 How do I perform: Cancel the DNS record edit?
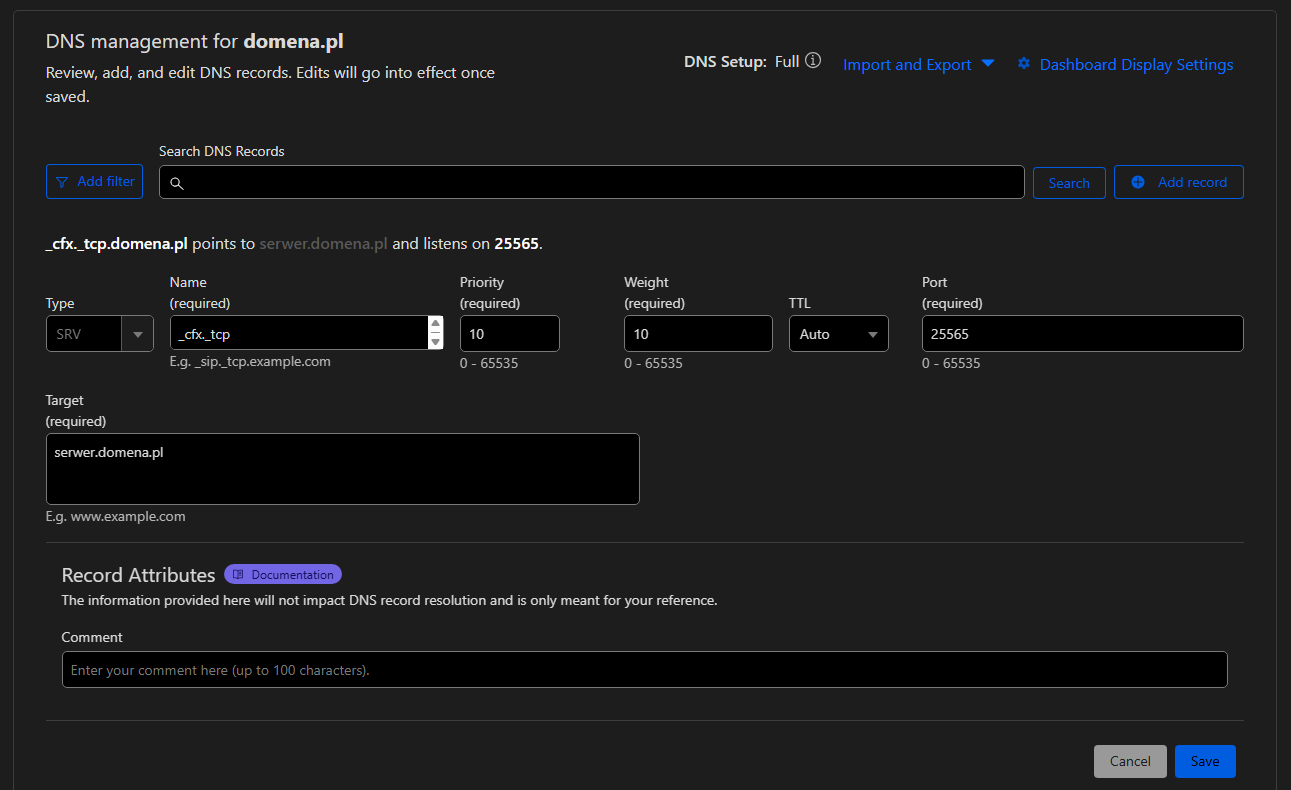click(x=1130, y=761)
